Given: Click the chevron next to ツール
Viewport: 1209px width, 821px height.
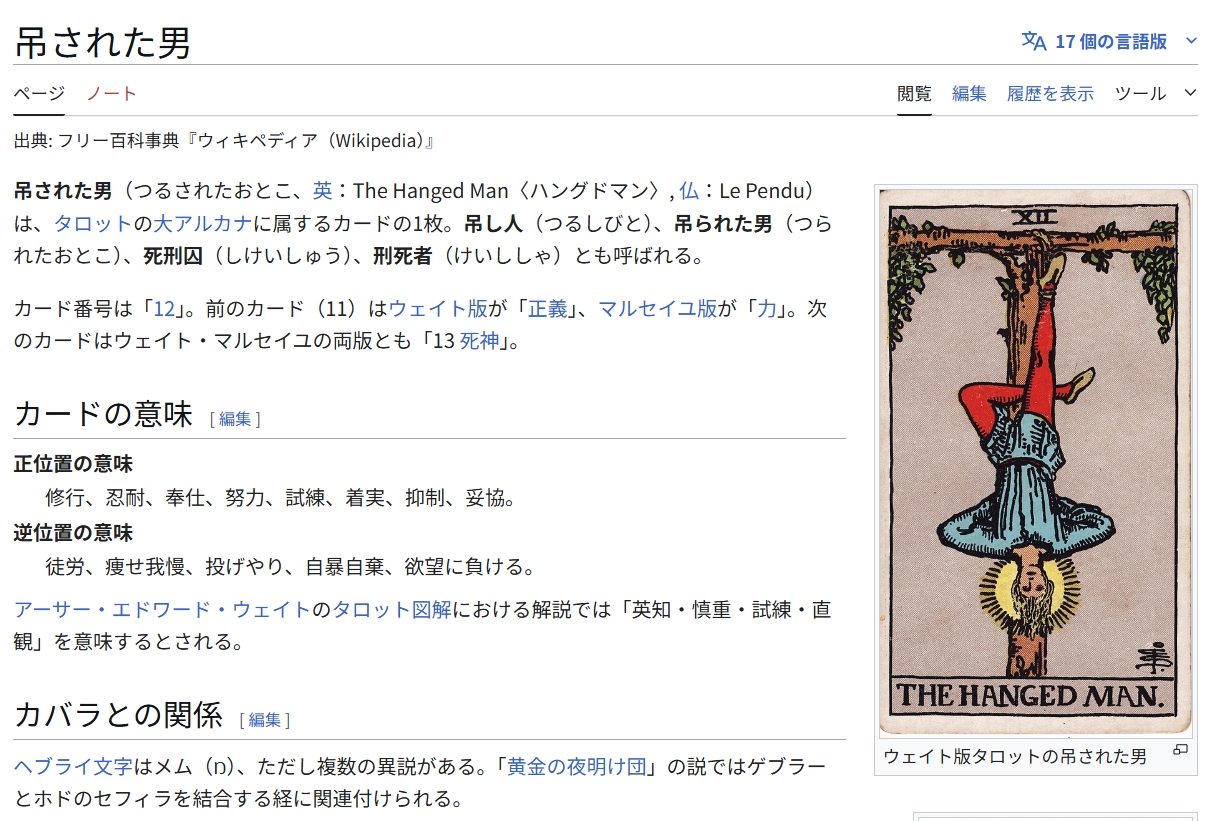Looking at the screenshot, I should click(x=1190, y=93).
